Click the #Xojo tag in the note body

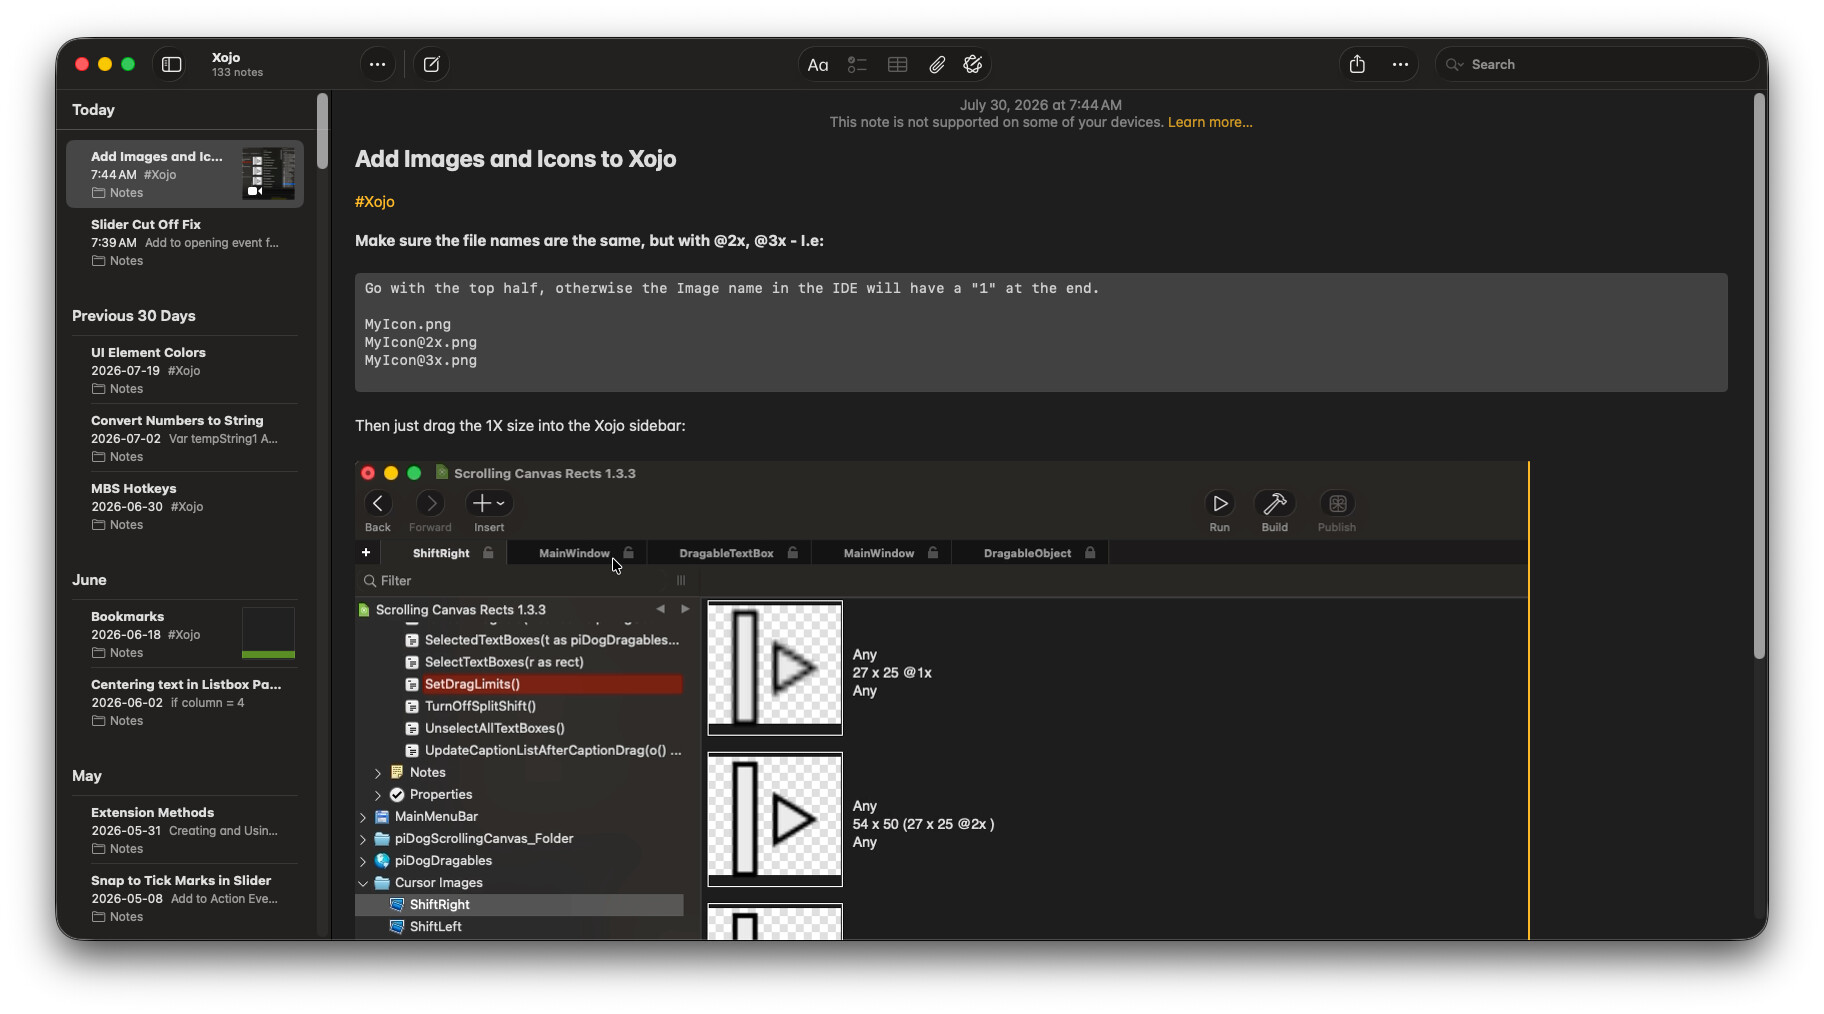(x=375, y=201)
